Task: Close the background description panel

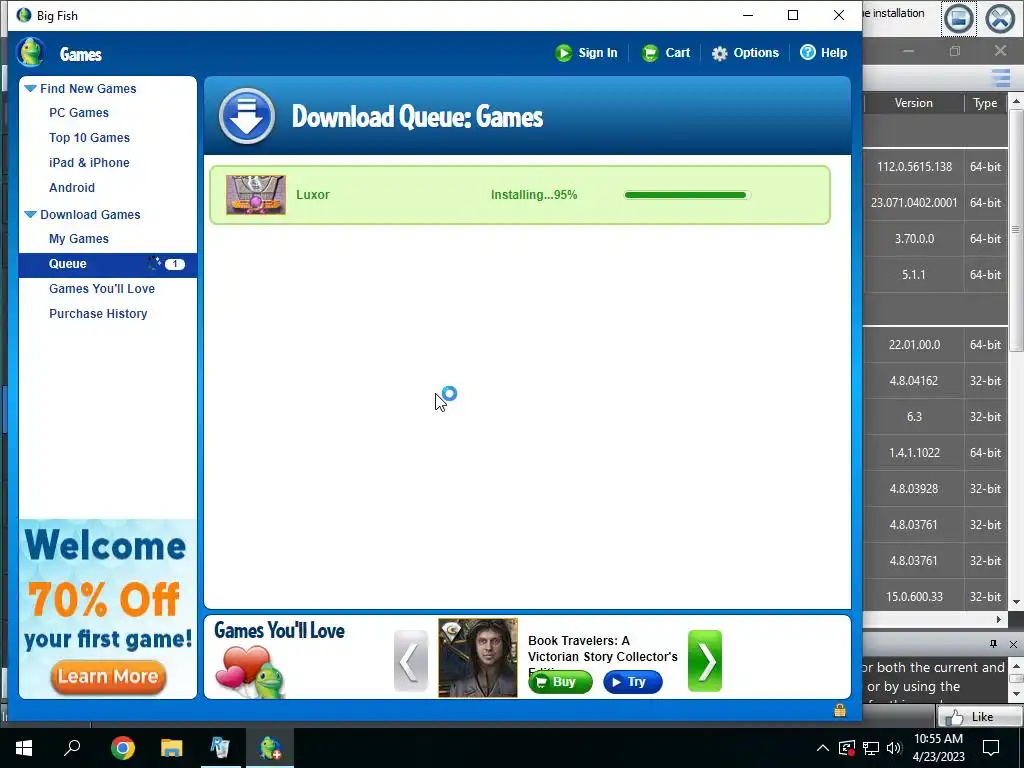Action: tap(1013, 644)
